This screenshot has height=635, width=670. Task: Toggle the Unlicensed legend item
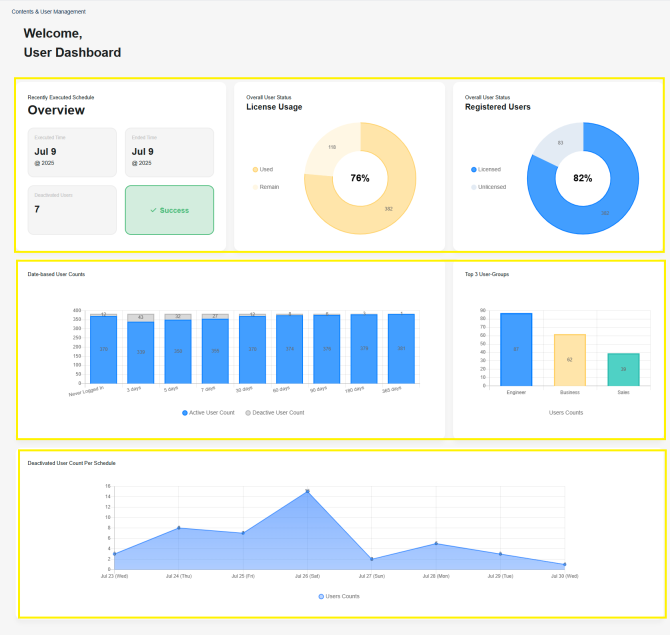point(488,187)
